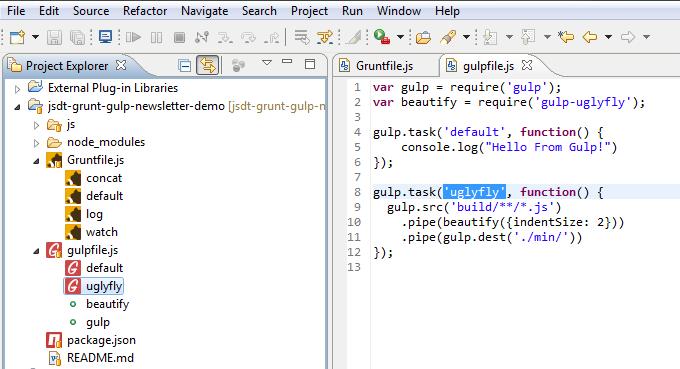The image size is (680, 369).
Task: Click the Suspend debug icon
Action: (157, 37)
